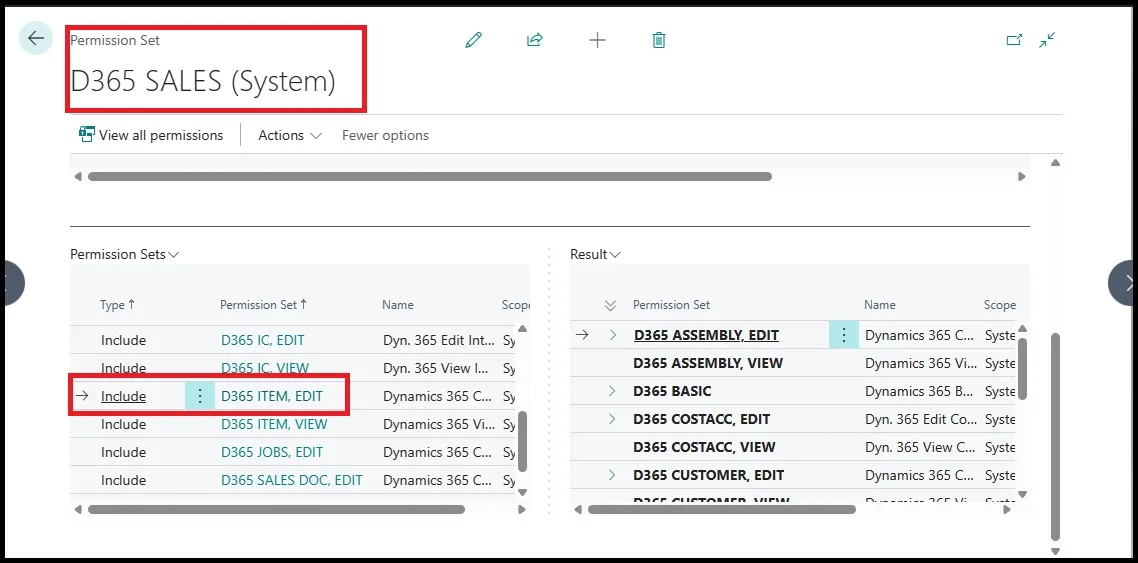Click Permission Sets grid vertical scrollbar thumb
Screen dimensions: 1138x563
[522, 441]
